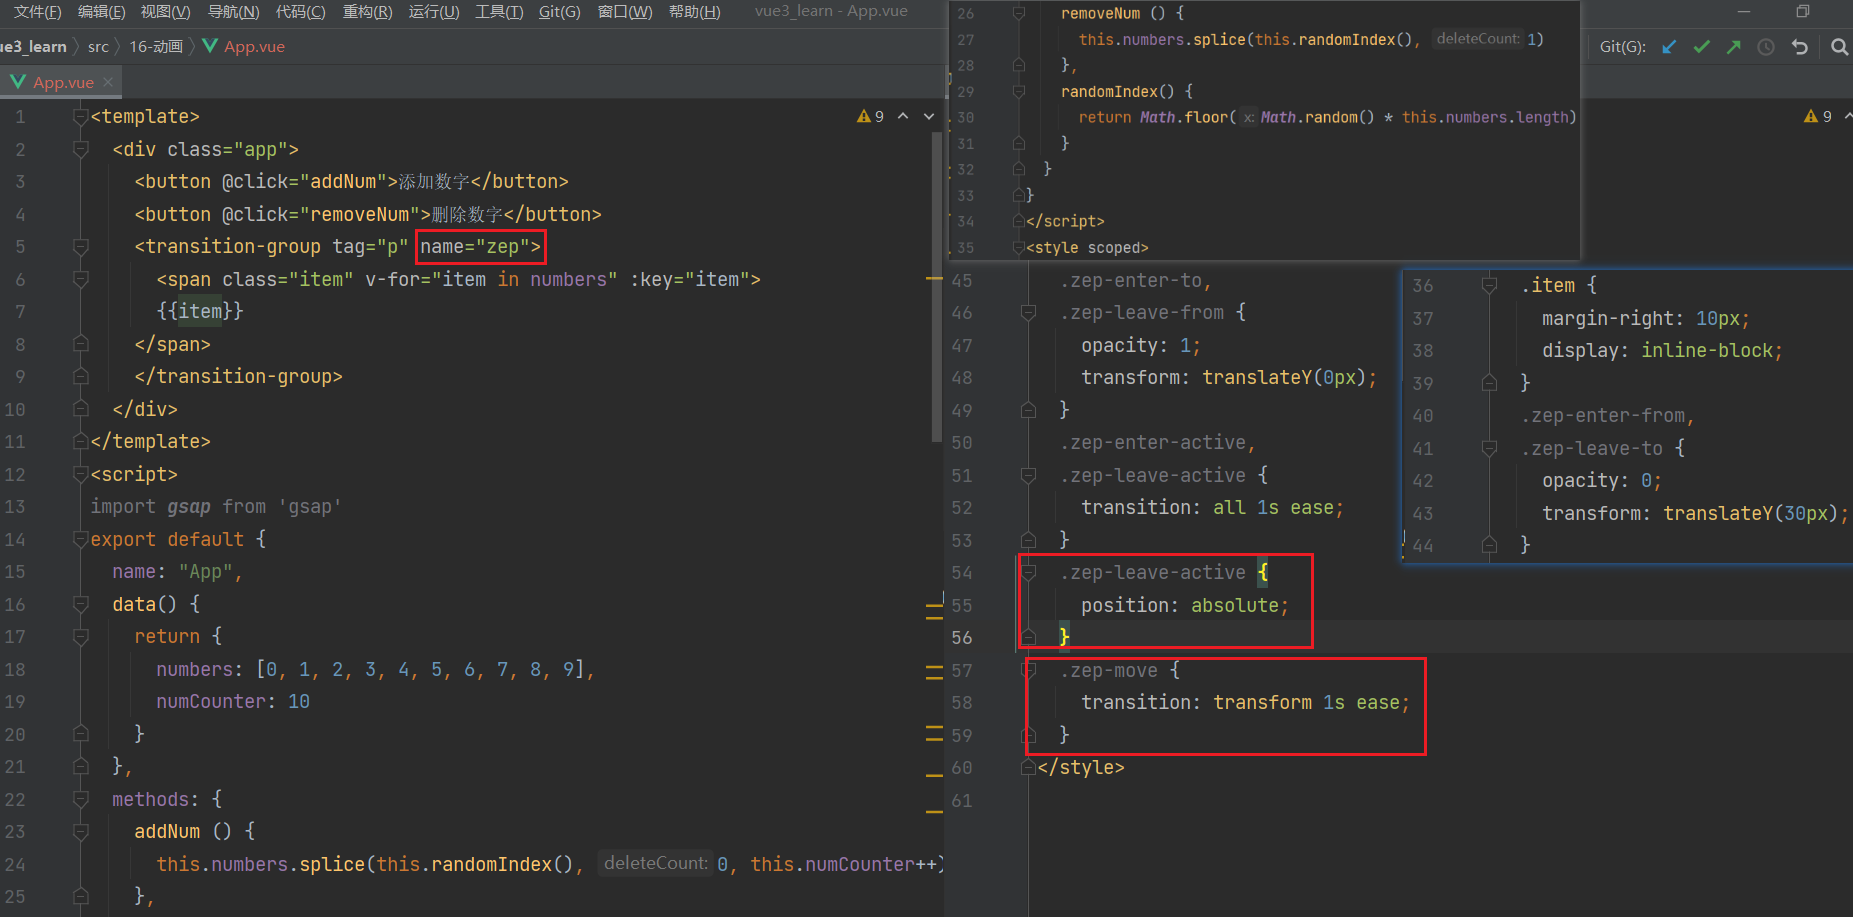Click the 'numCounter: 10' line
This screenshot has height=917, width=1853.
tap(233, 701)
